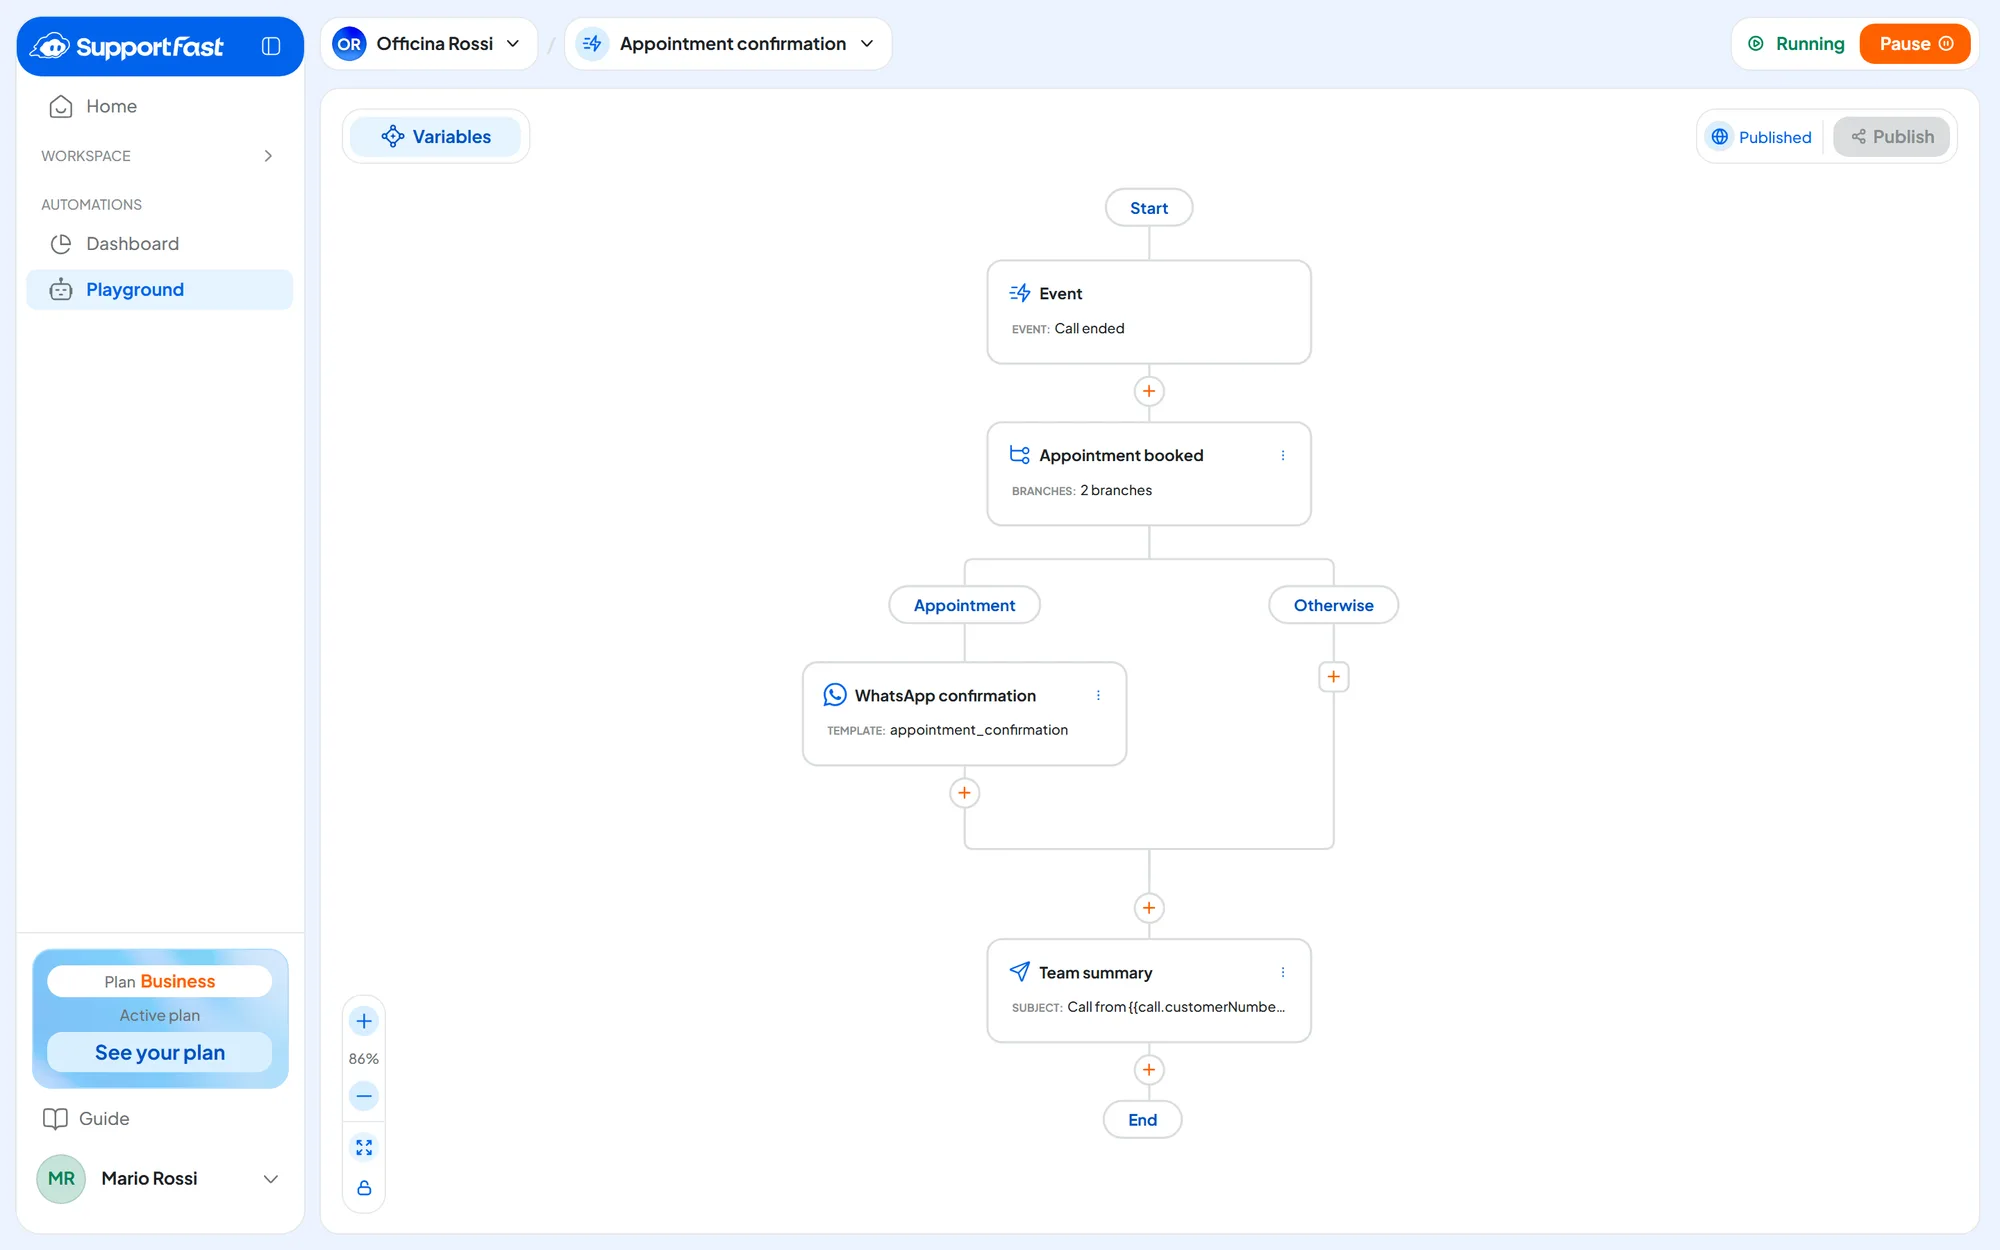Click the 86% zoom level
This screenshot has width=2000, height=1250.
point(364,1059)
